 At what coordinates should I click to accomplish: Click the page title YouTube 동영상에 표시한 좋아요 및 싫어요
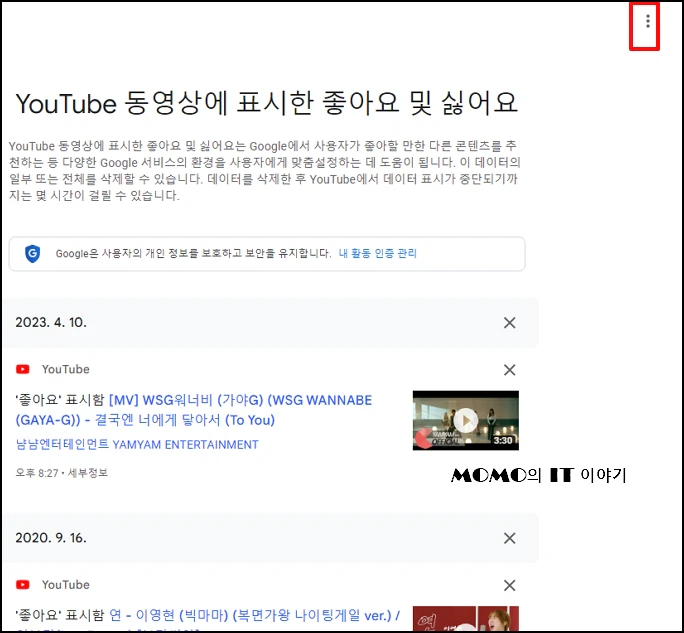(x=267, y=103)
